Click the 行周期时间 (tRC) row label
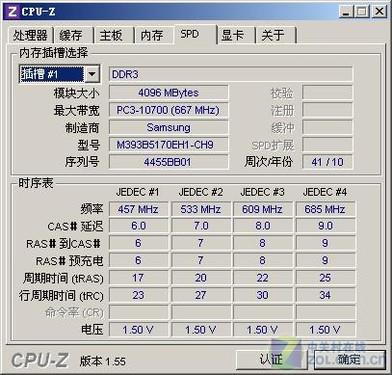392x375 pixels. (61, 296)
